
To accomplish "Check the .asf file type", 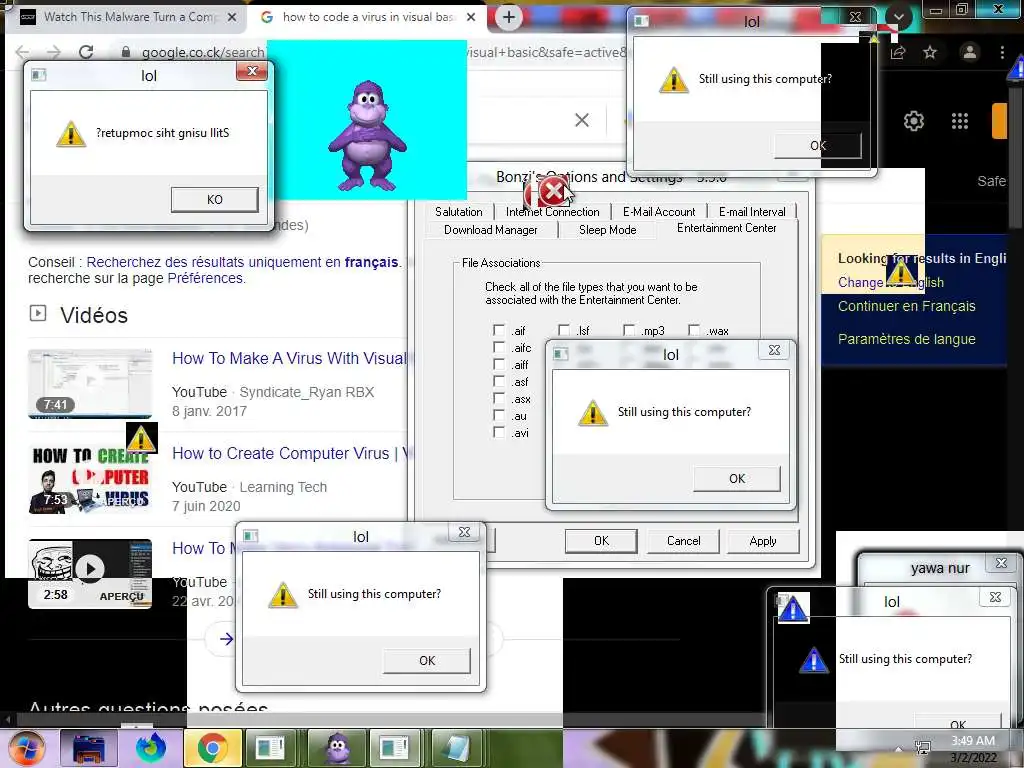I will [x=499, y=381].
